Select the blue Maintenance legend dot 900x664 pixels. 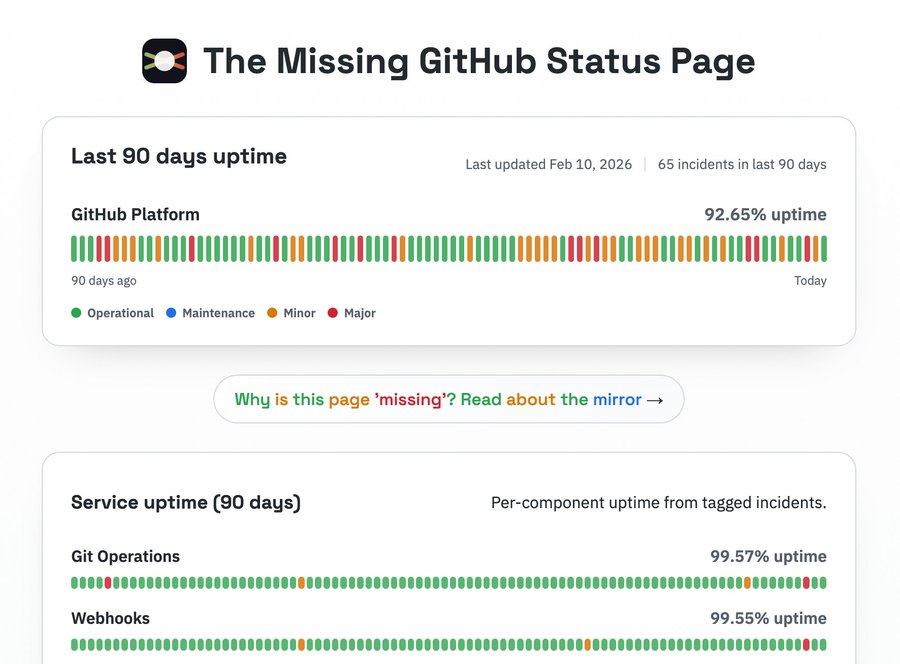[x=171, y=313]
